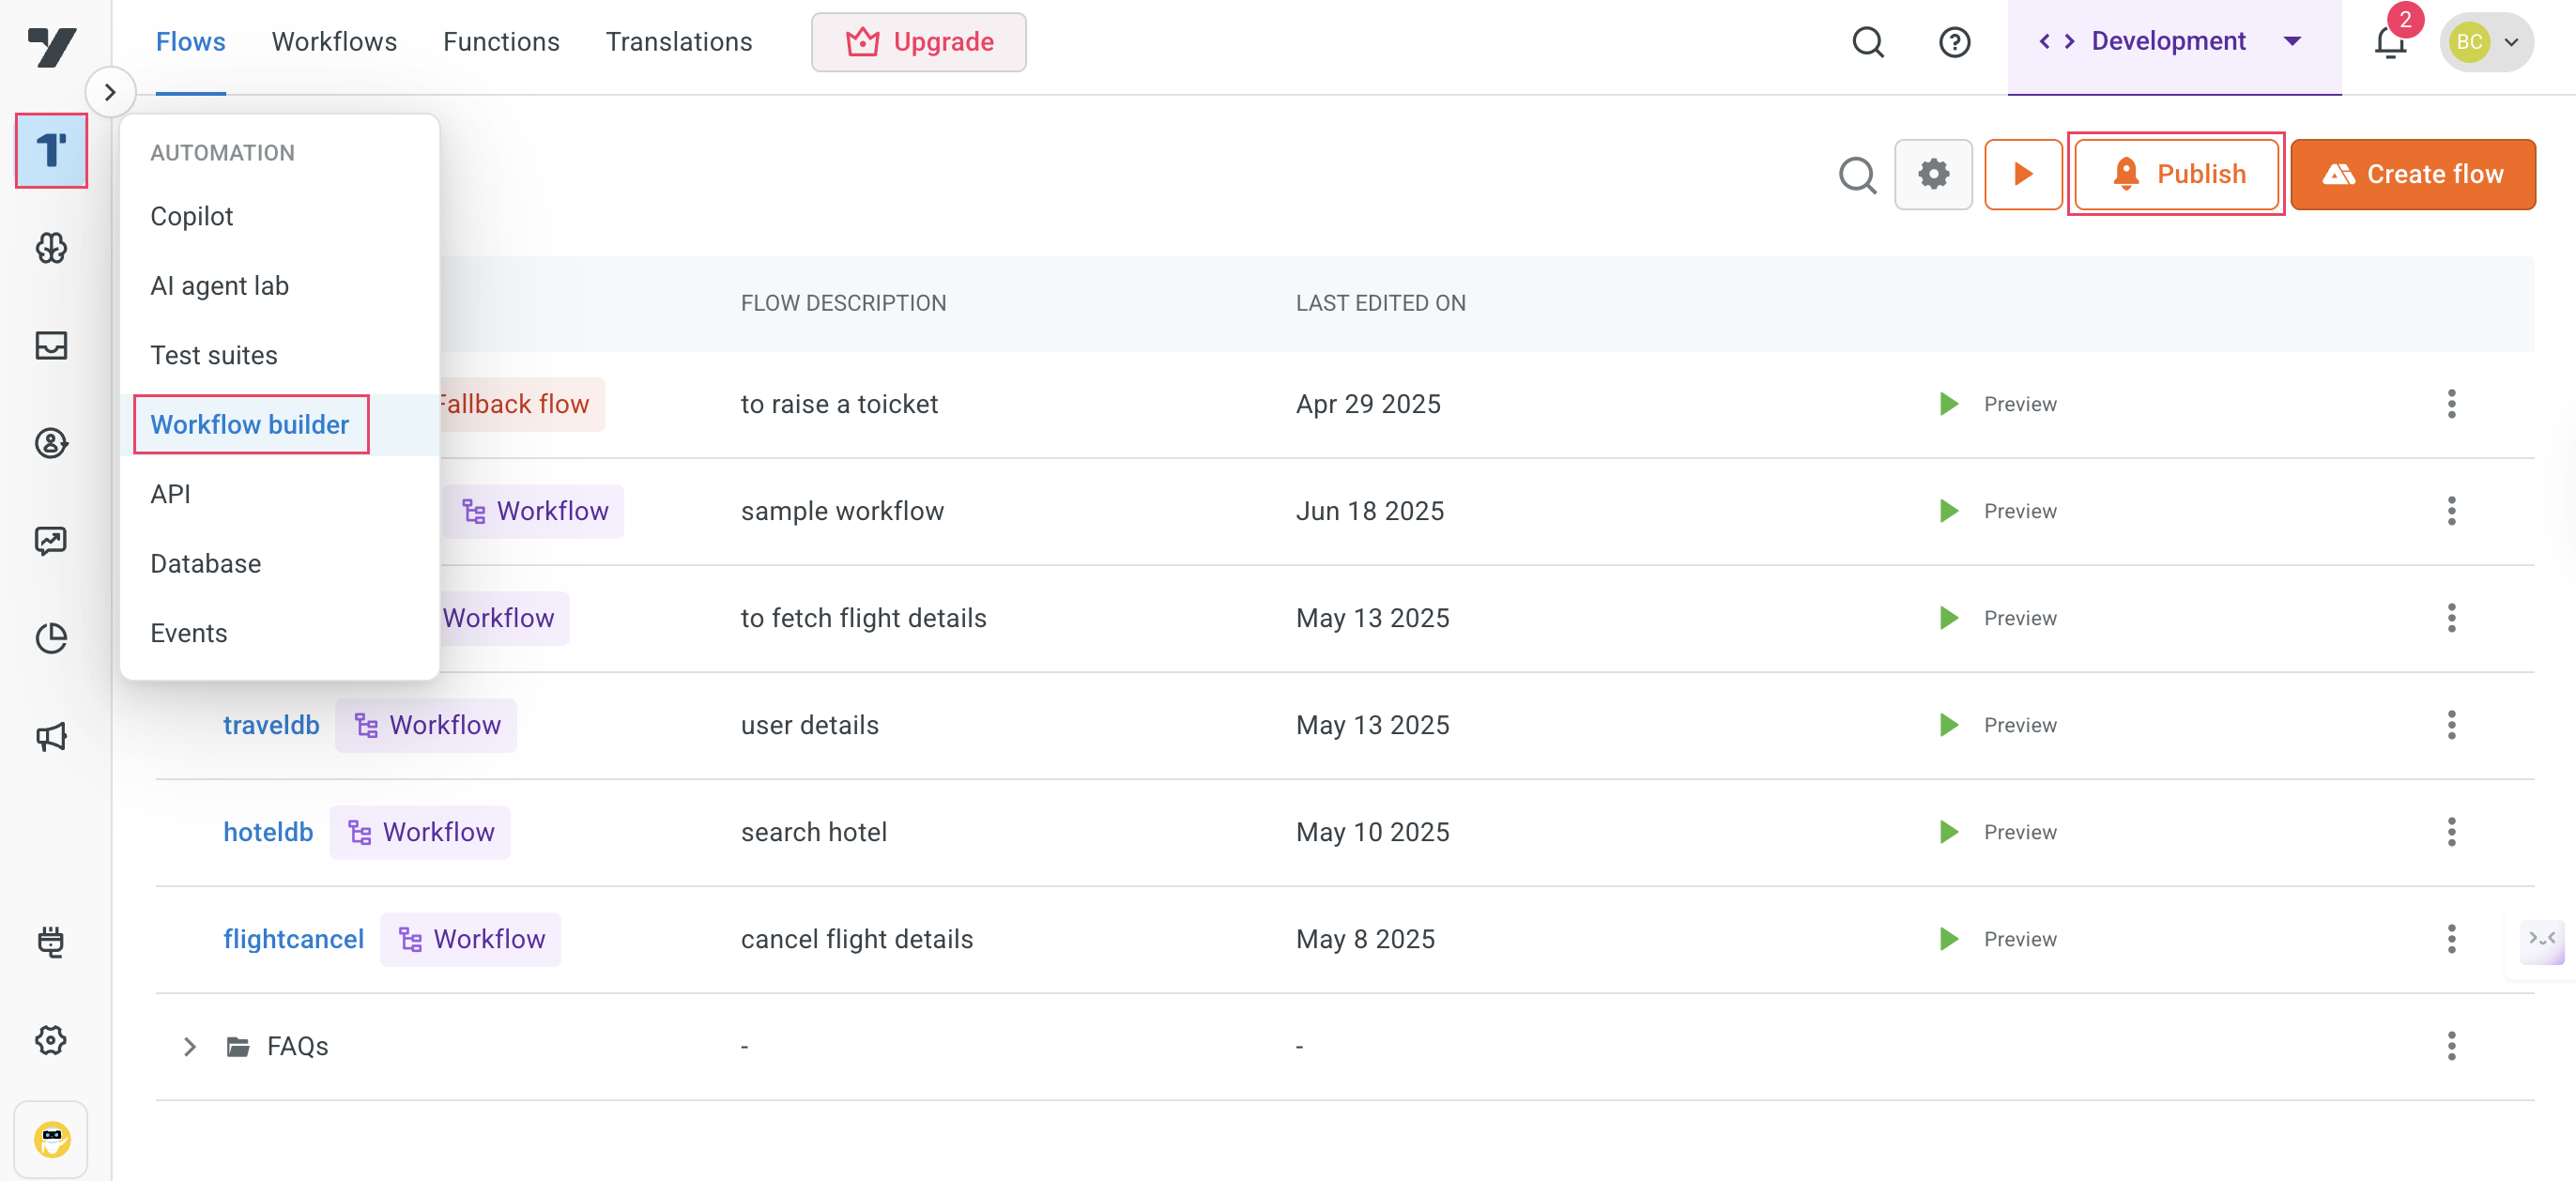Select Copilot in Automation menu
This screenshot has height=1181, width=2576.
(279, 216)
